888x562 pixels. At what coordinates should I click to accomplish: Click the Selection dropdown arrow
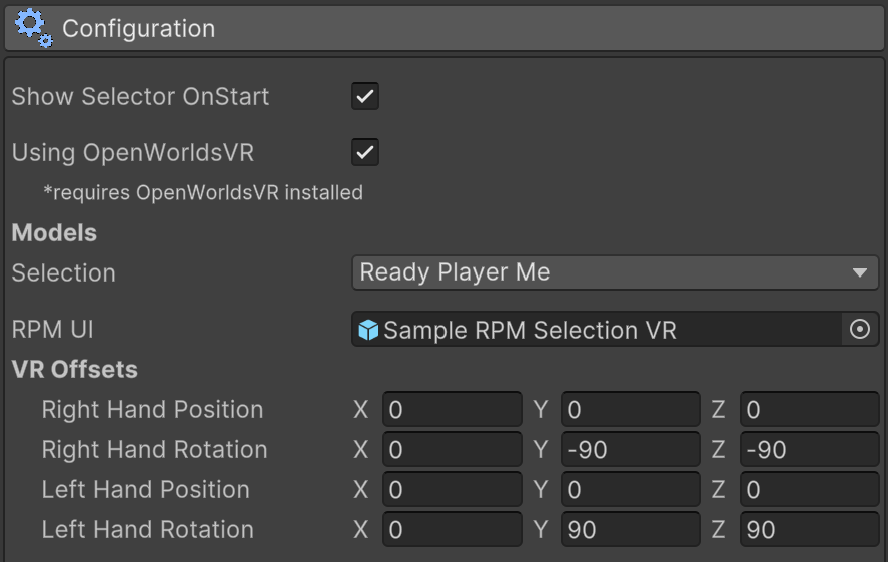pyautogui.click(x=859, y=273)
